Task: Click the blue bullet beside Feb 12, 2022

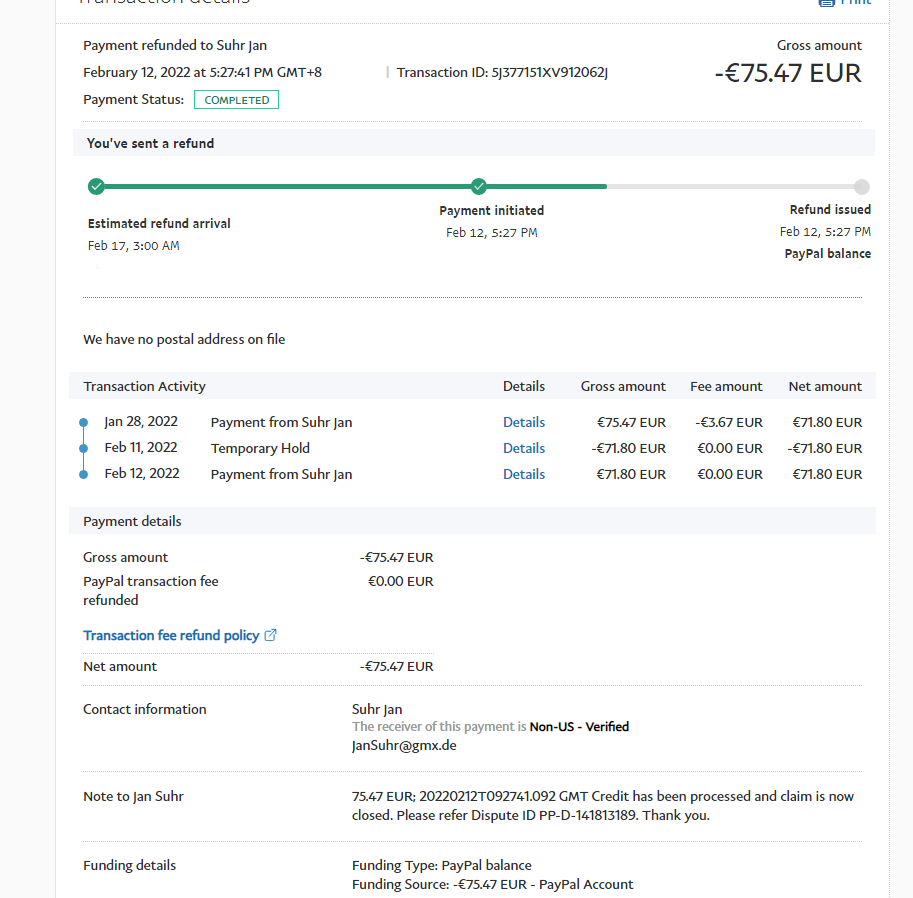Action: pos(83,475)
